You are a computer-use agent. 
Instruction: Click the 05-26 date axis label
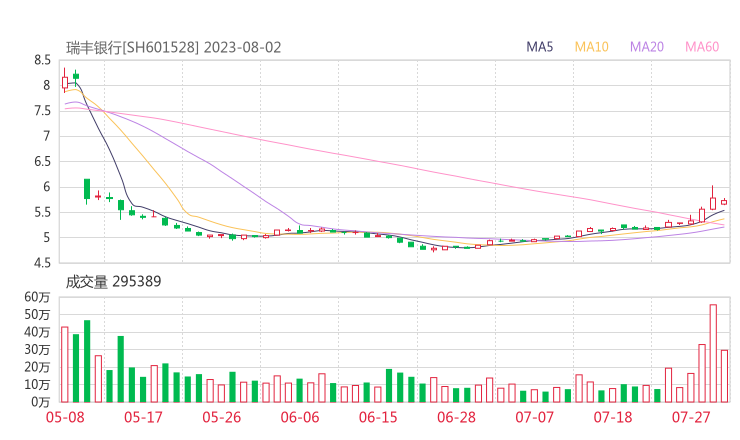pos(221,417)
